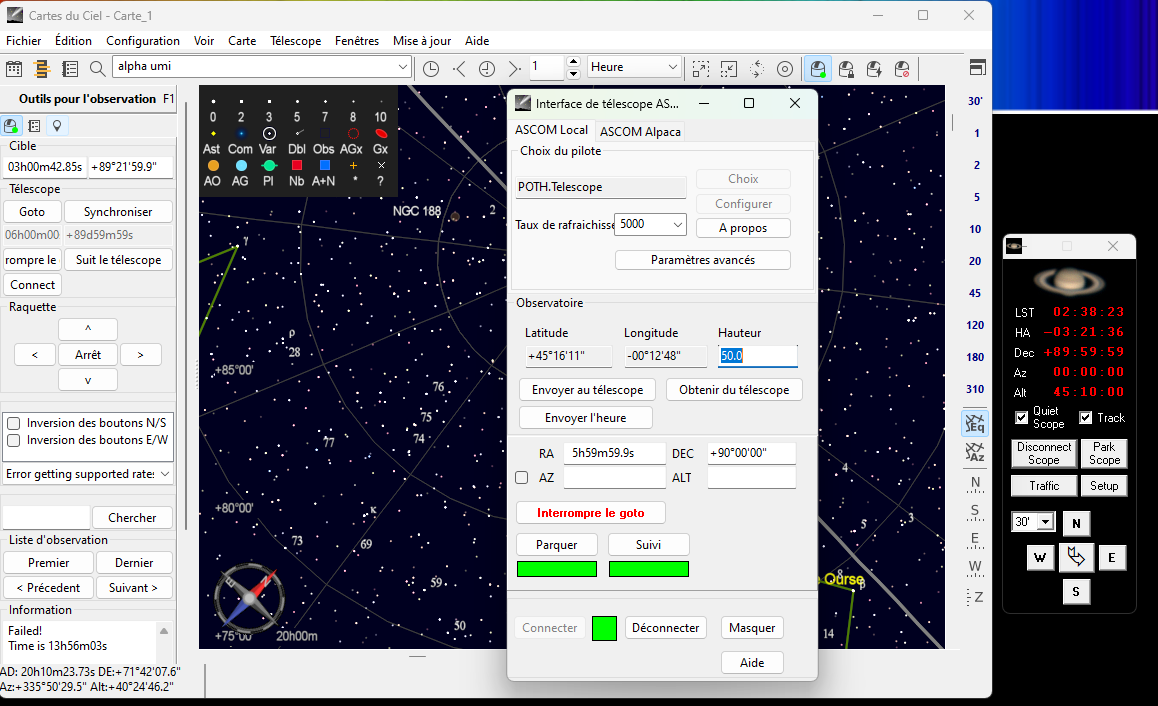Image resolution: width=1158 pixels, height=706 pixels.
Task: Switch to alt-azimuth (Az) coordinates icon
Action: [x=975, y=453]
